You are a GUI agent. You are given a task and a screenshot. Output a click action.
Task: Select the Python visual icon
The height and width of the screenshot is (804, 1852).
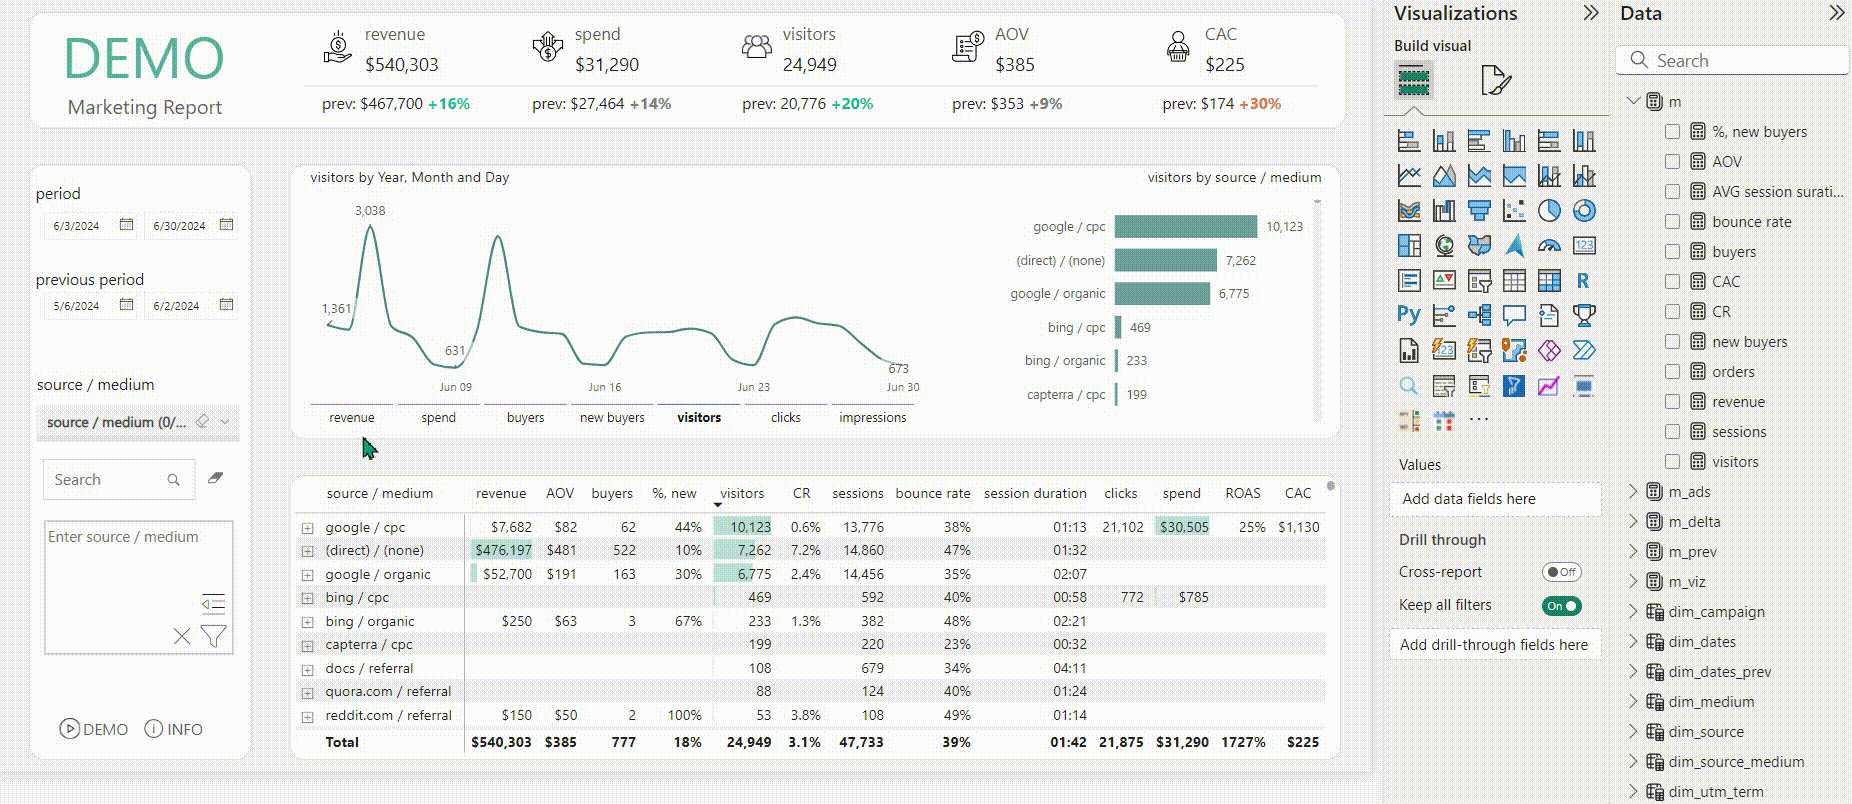point(1409,316)
